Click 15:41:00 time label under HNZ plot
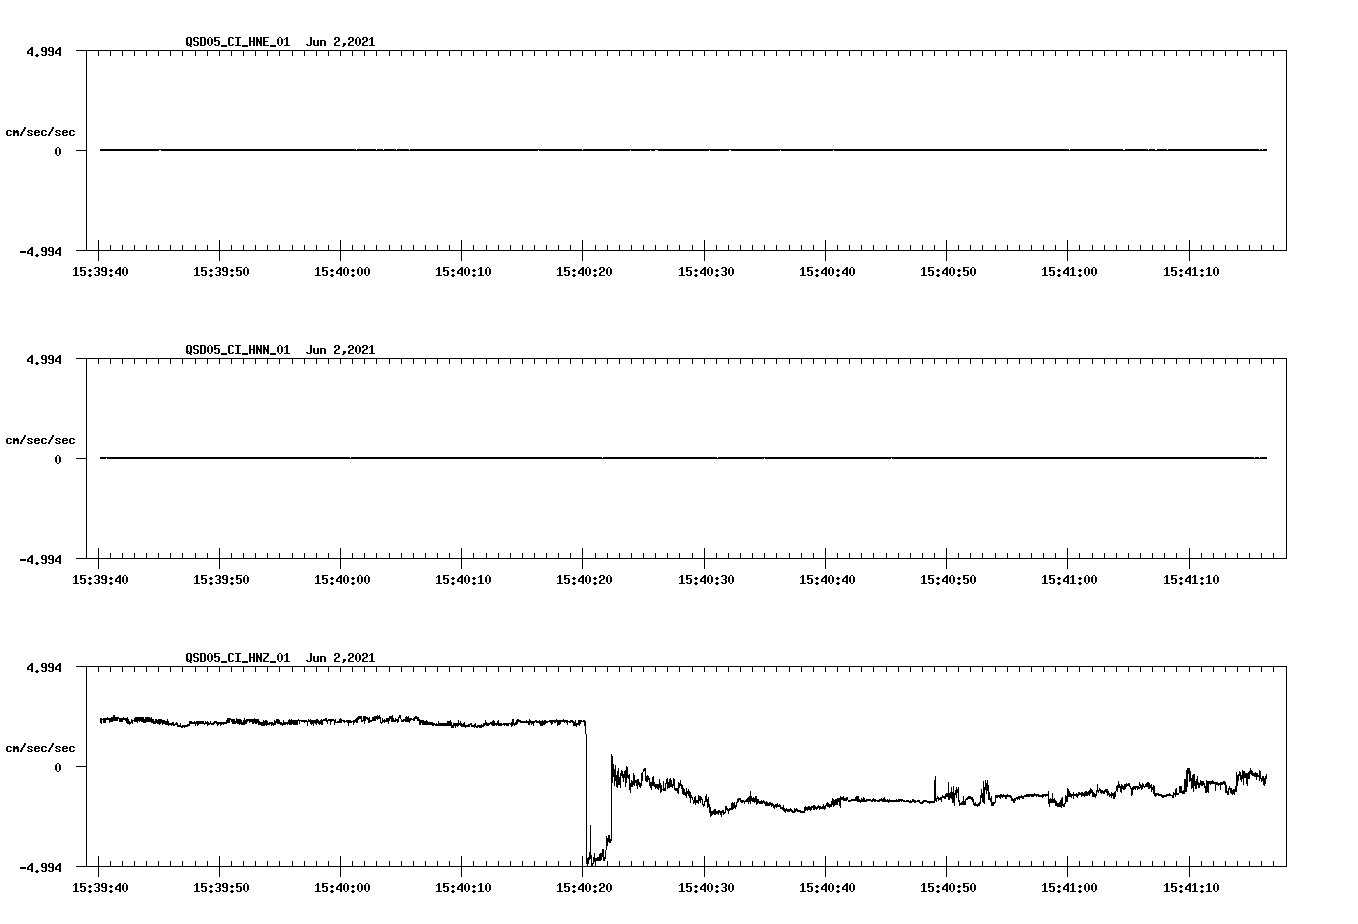 point(1069,887)
